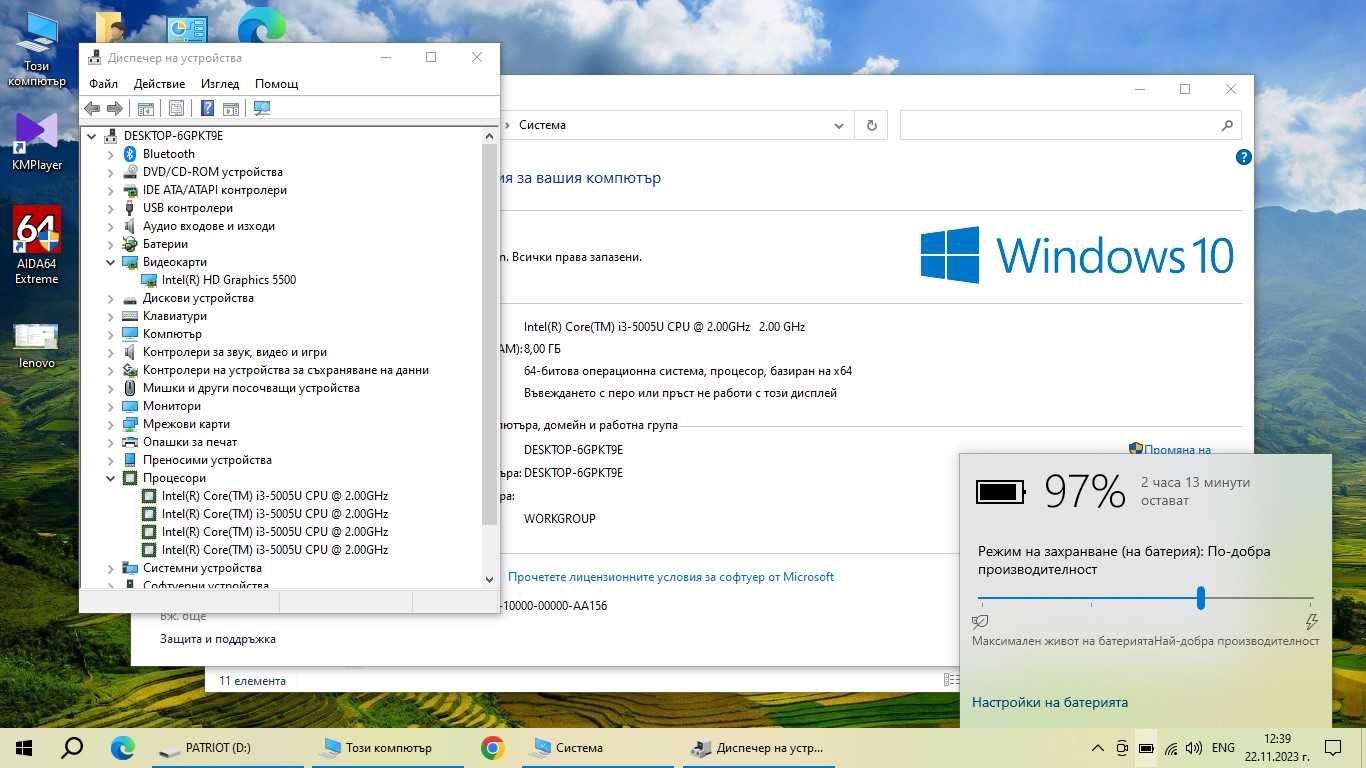Select IDE ATA/ATAPI контролери entry
Screen dimensions: 1366x768
(215, 190)
